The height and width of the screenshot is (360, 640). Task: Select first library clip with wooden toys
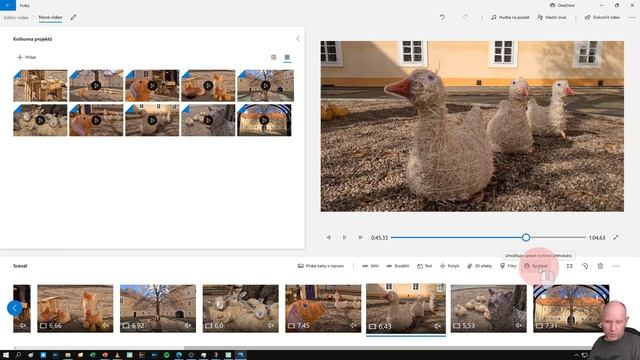(40, 85)
